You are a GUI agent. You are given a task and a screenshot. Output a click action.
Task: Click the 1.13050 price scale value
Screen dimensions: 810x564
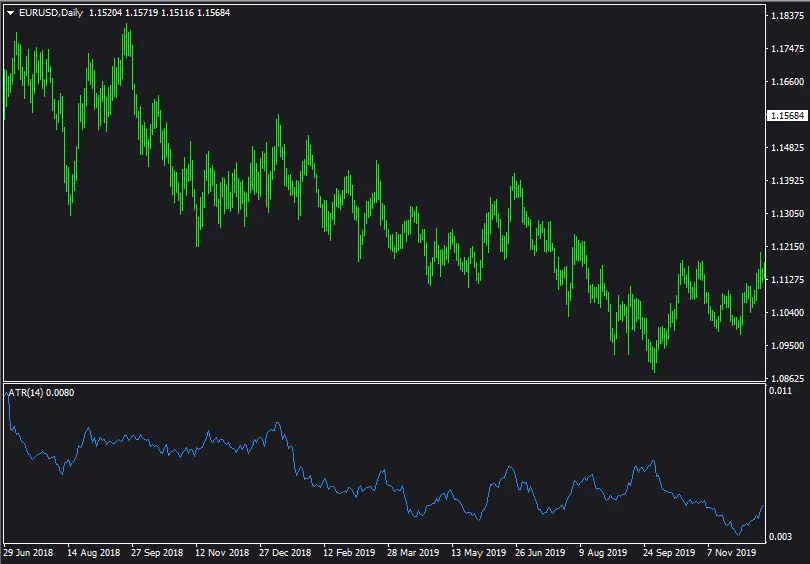(x=787, y=214)
